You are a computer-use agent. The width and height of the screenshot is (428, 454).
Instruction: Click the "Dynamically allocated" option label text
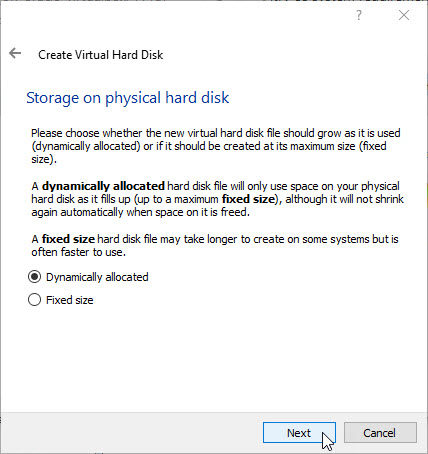97,277
